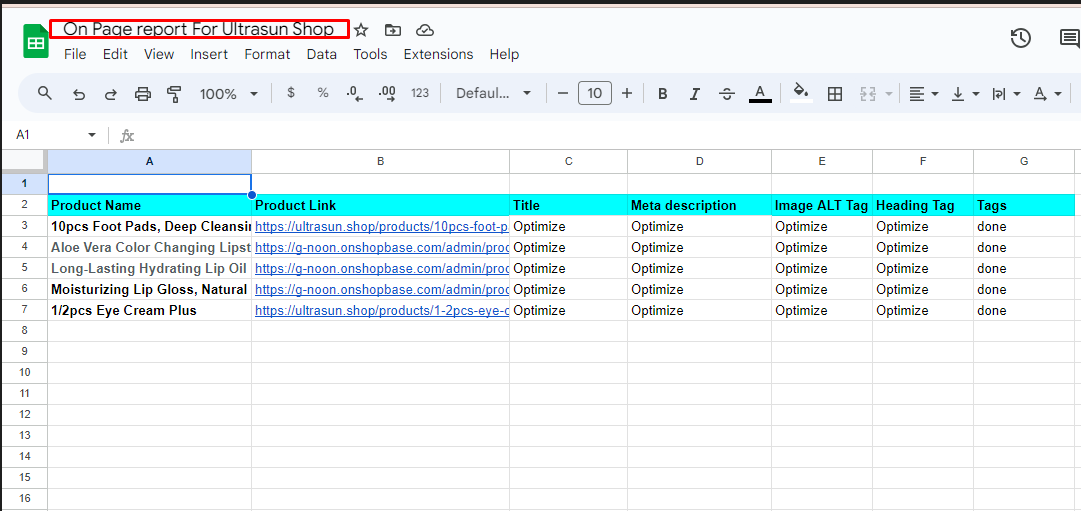
Task: Open the zoom level dropdown
Action: (x=229, y=94)
